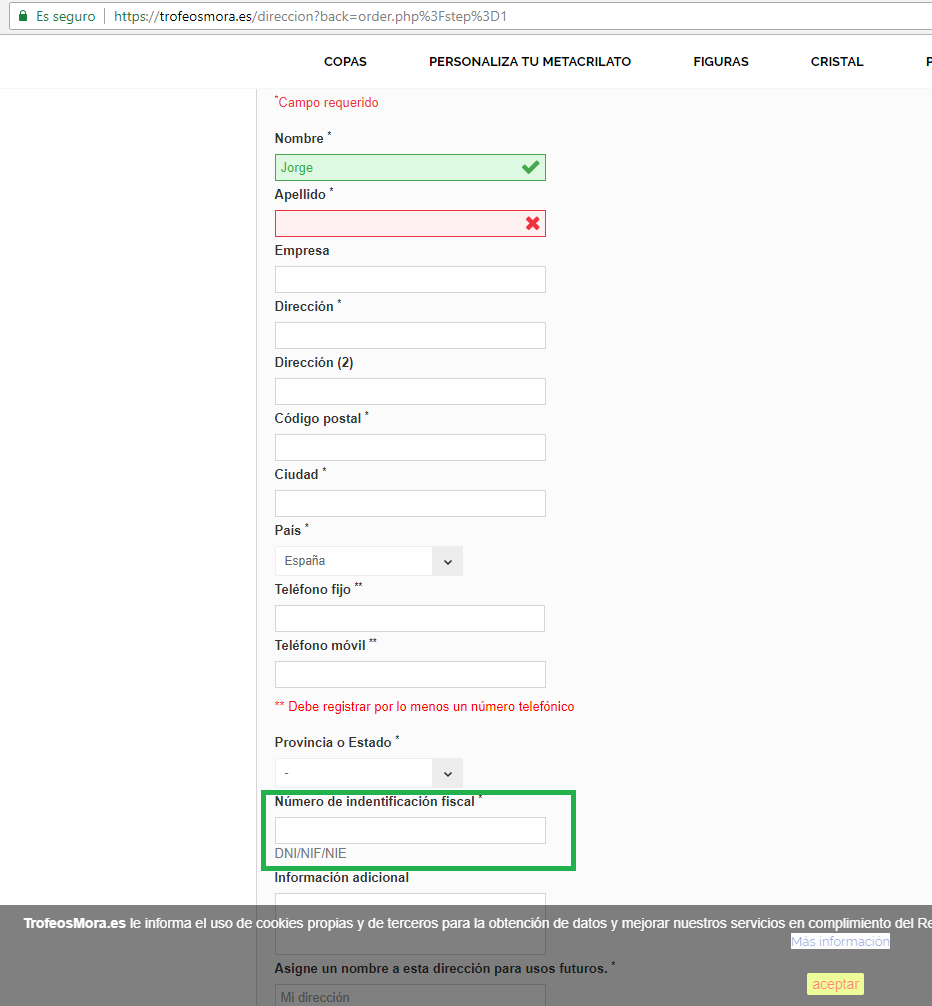Open the FIGURAS menu

(x=720, y=62)
